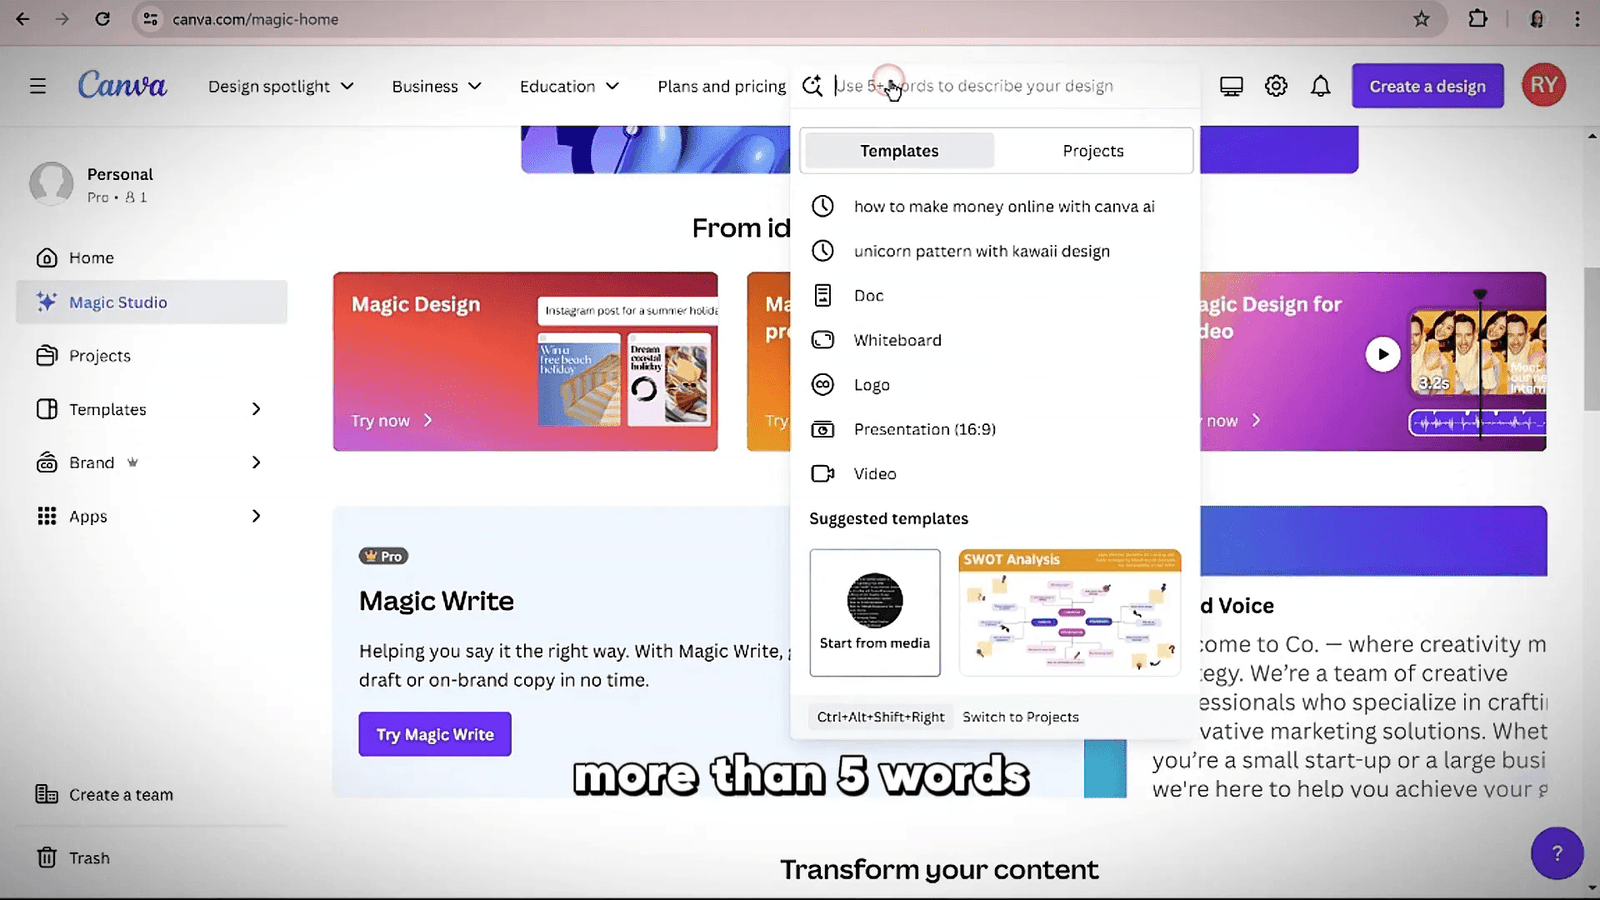Click the Doc icon in search suggestions

(x=822, y=295)
